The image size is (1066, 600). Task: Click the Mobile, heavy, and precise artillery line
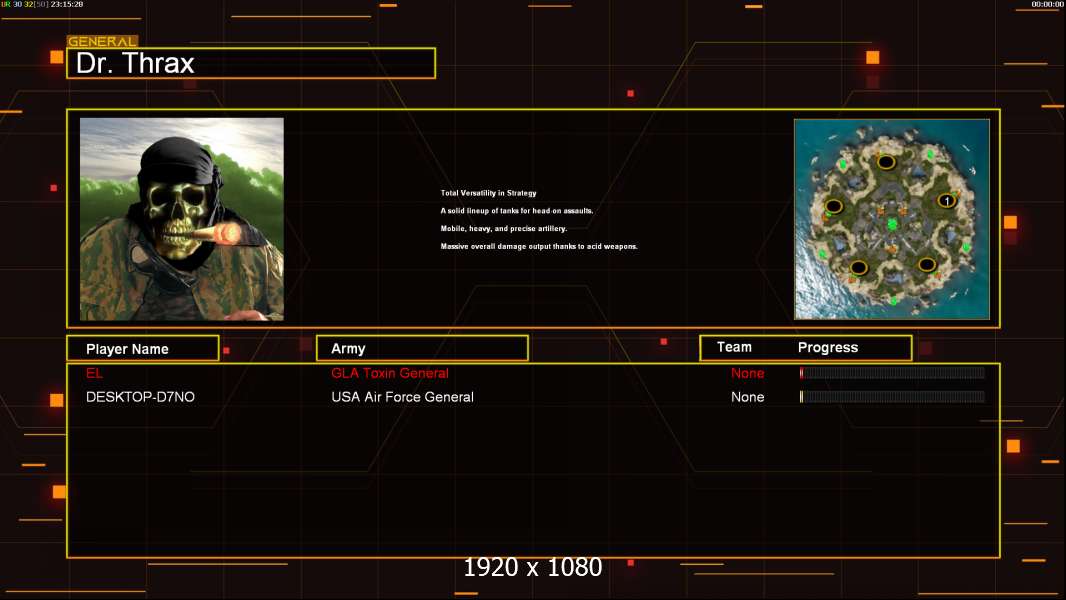tap(504, 228)
